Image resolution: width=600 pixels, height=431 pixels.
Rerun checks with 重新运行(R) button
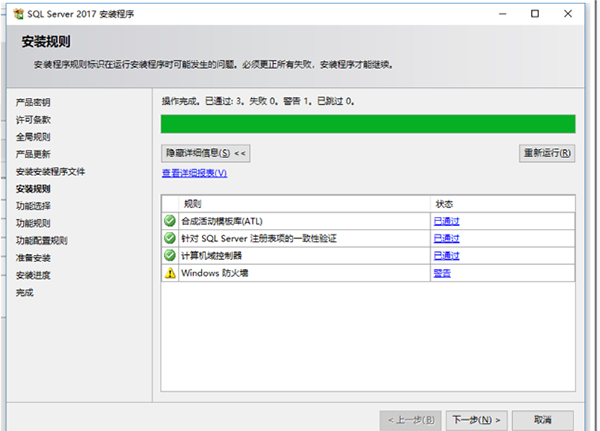pos(547,153)
